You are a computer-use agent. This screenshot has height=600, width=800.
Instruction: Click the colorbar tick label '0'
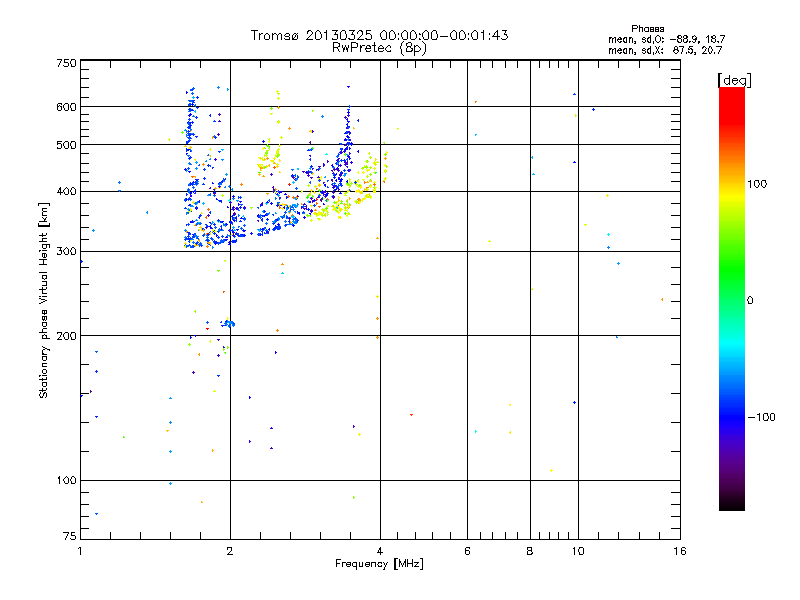750,301
